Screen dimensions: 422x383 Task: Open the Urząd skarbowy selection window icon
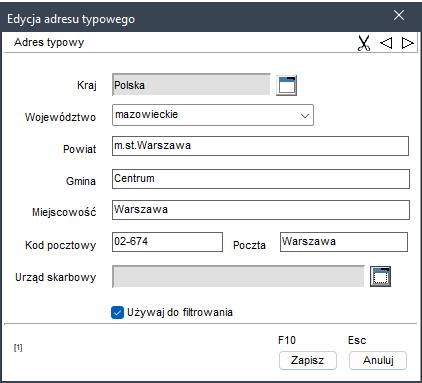(x=380, y=276)
